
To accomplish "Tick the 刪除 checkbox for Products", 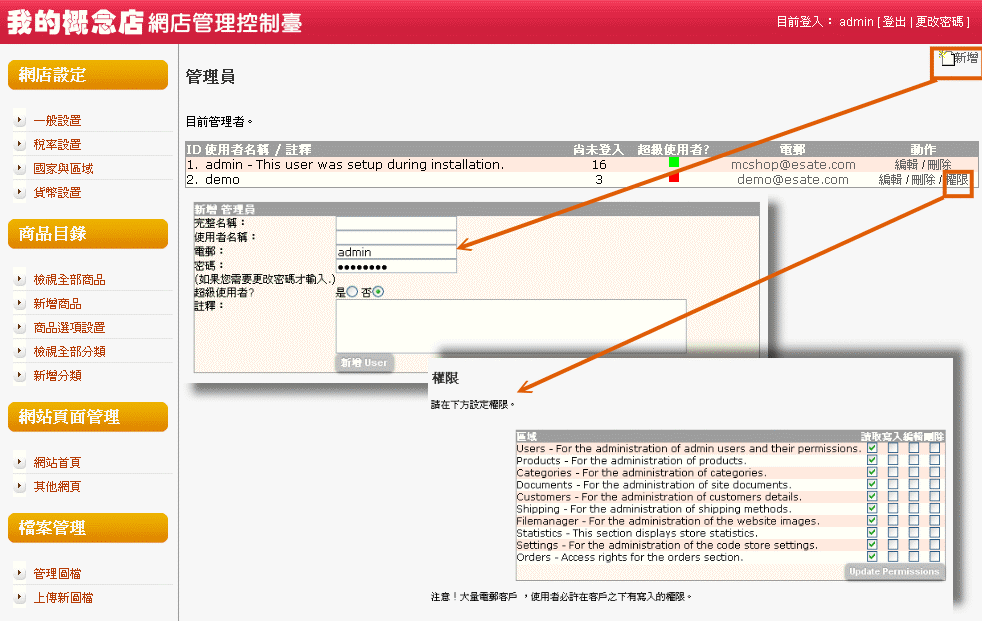I will tap(935, 461).
